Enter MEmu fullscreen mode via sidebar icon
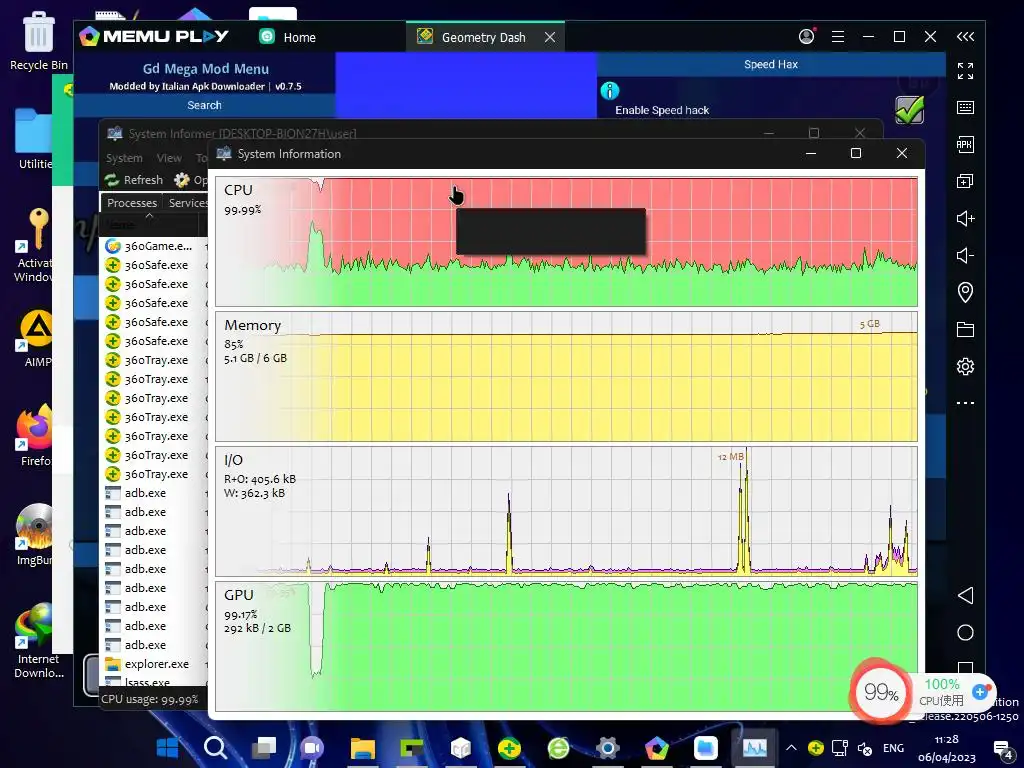Viewport: 1024px width, 768px height. (x=965, y=71)
